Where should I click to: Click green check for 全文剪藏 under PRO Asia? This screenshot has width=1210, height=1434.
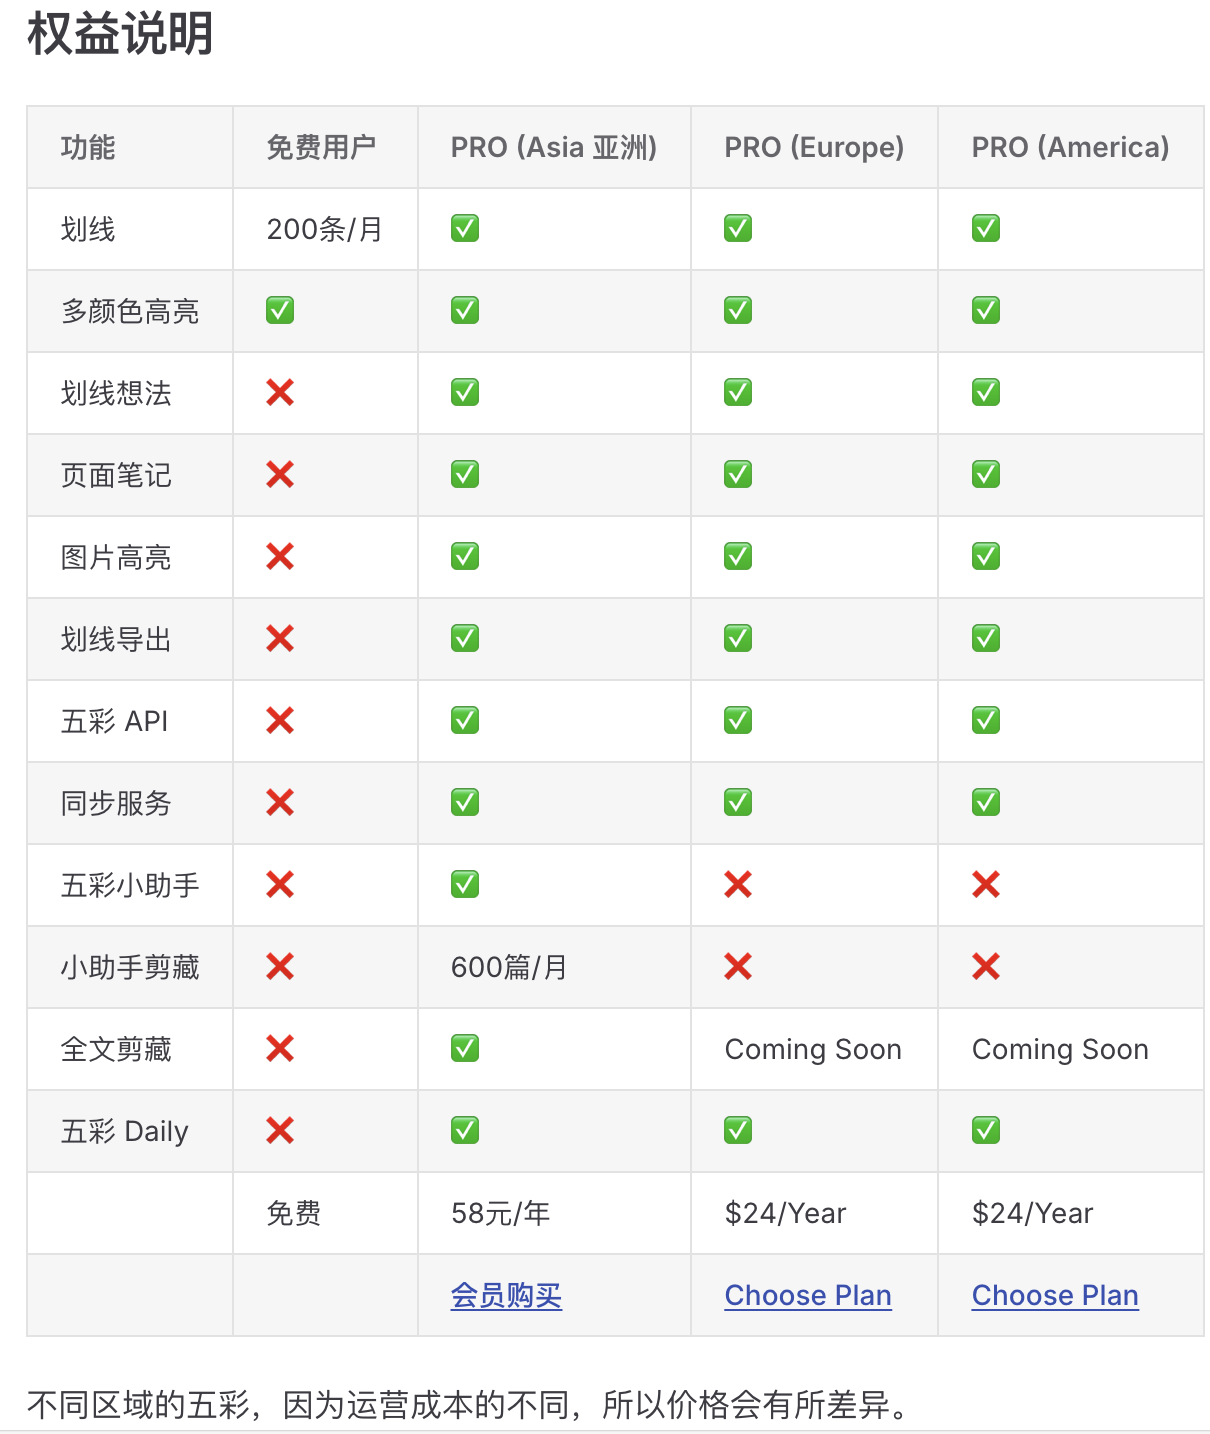click(x=465, y=1049)
